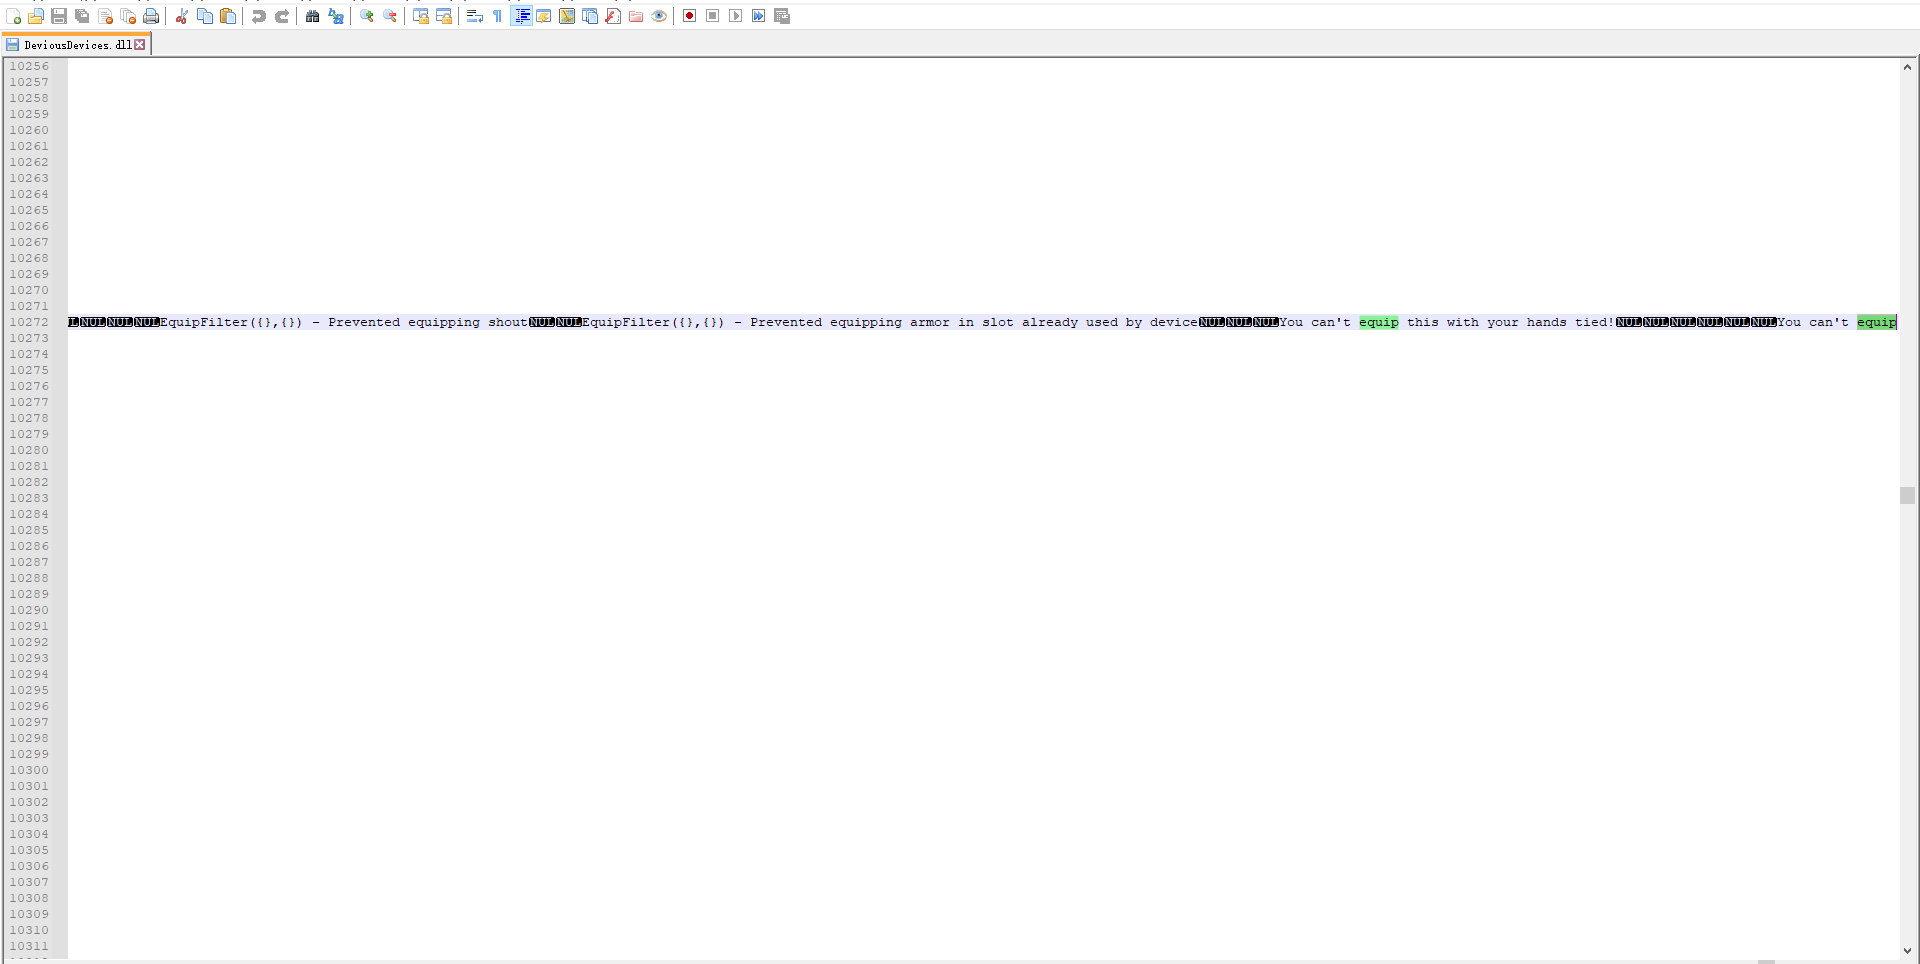The height and width of the screenshot is (964, 1920).
Task: Undo the last edit
Action: click(x=258, y=16)
